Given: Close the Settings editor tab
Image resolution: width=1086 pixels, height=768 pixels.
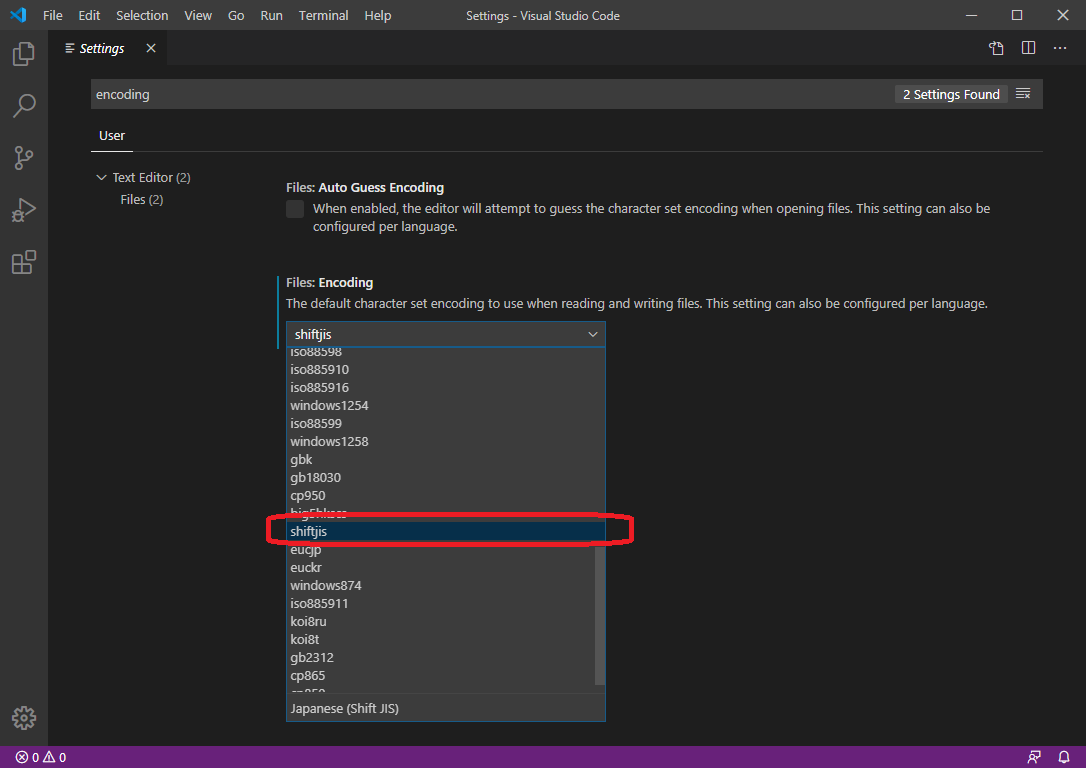Looking at the screenshot, I should [151, 48].
